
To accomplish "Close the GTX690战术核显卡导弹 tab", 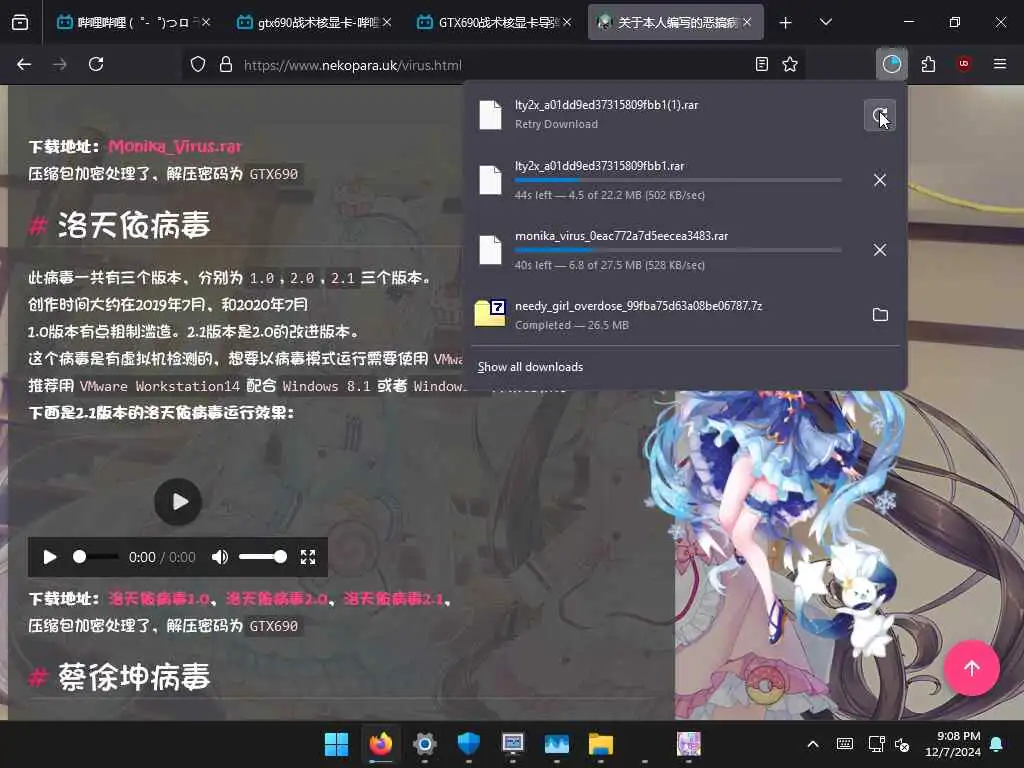I will [x=567, y=22].
